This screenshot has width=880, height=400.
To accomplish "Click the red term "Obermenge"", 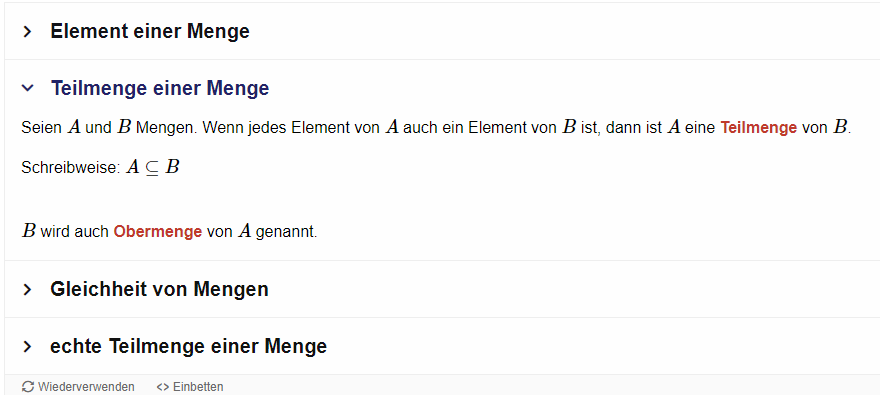I will click(x=158, y=232).
